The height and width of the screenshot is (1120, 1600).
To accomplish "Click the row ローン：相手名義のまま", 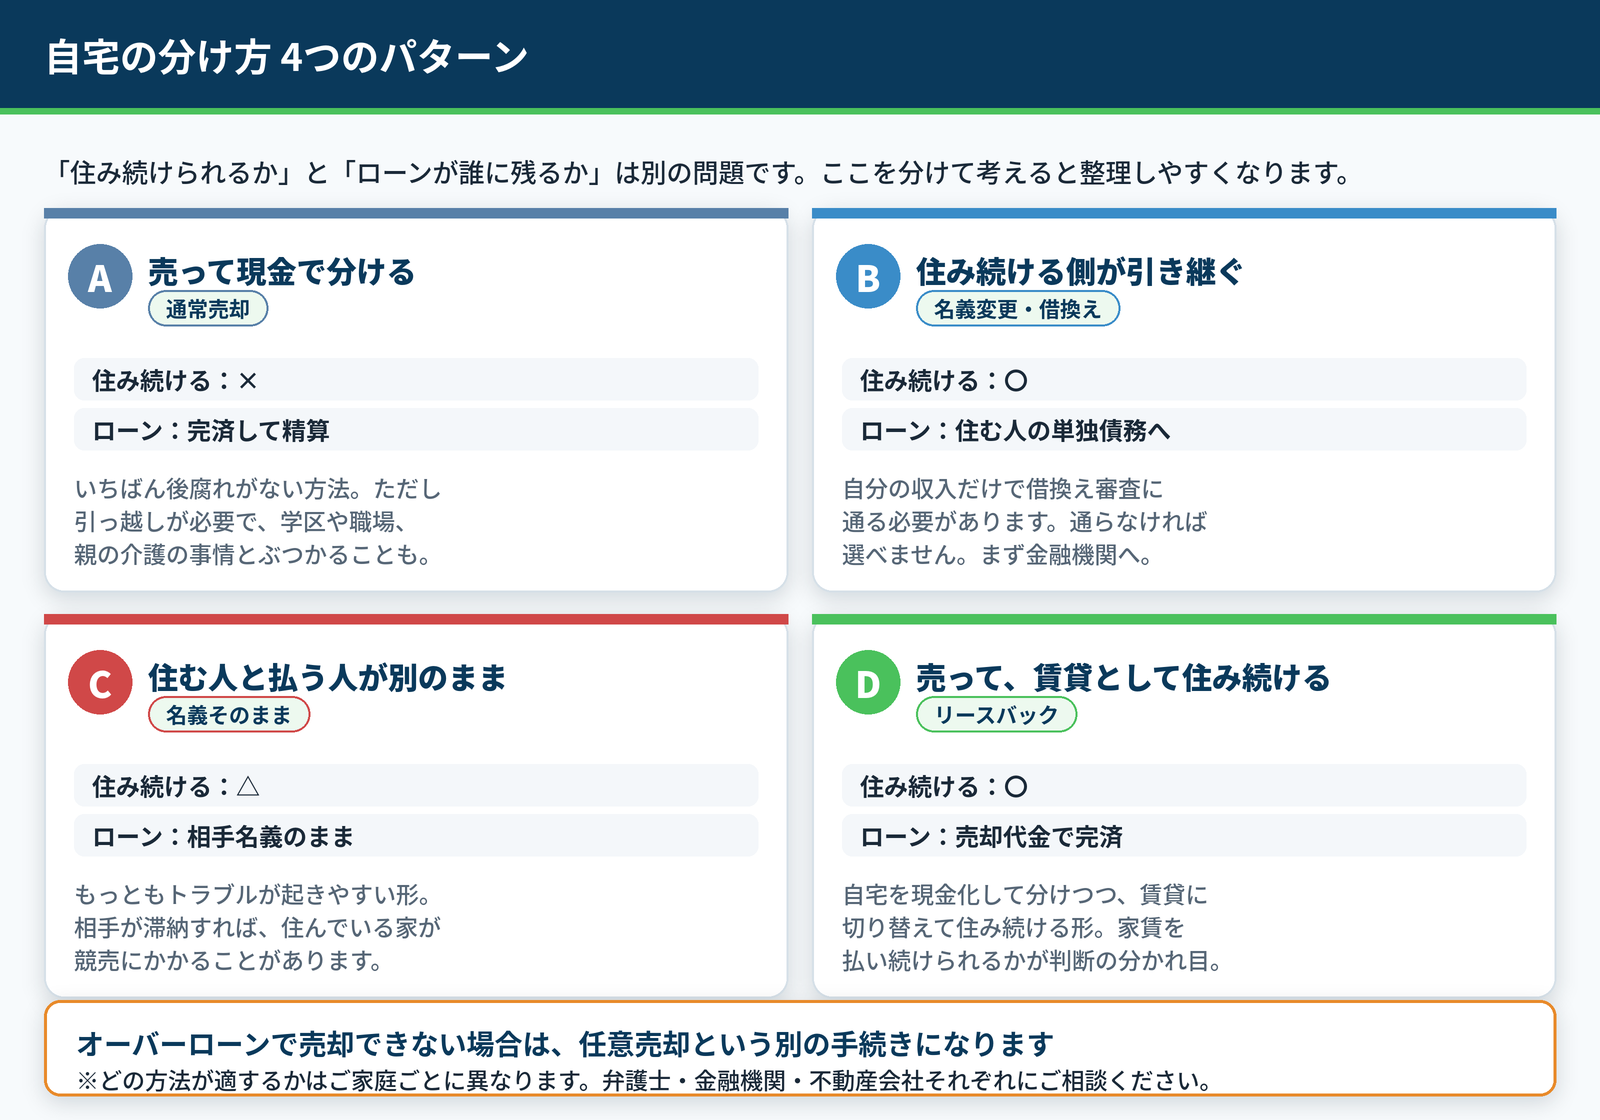I will (416, 836).
